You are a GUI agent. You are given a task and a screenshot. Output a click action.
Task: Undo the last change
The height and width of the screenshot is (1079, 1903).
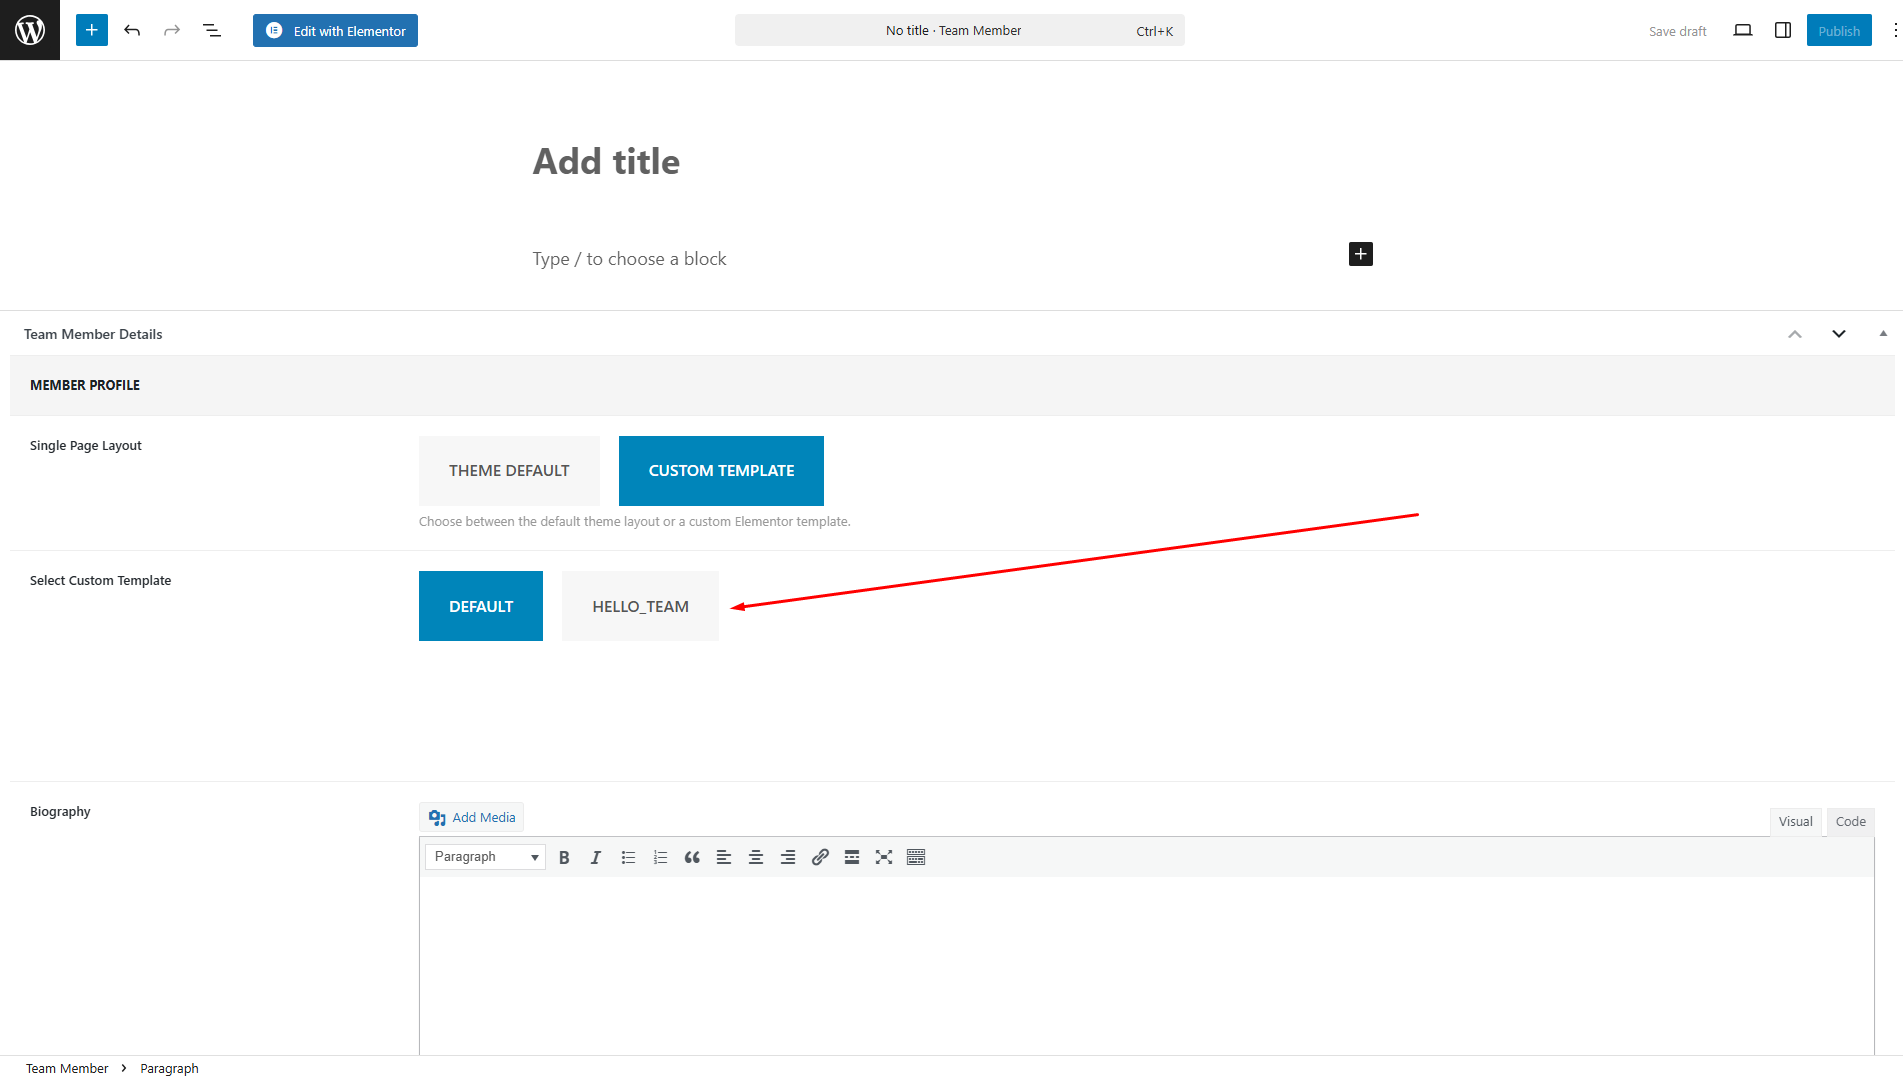132,30
